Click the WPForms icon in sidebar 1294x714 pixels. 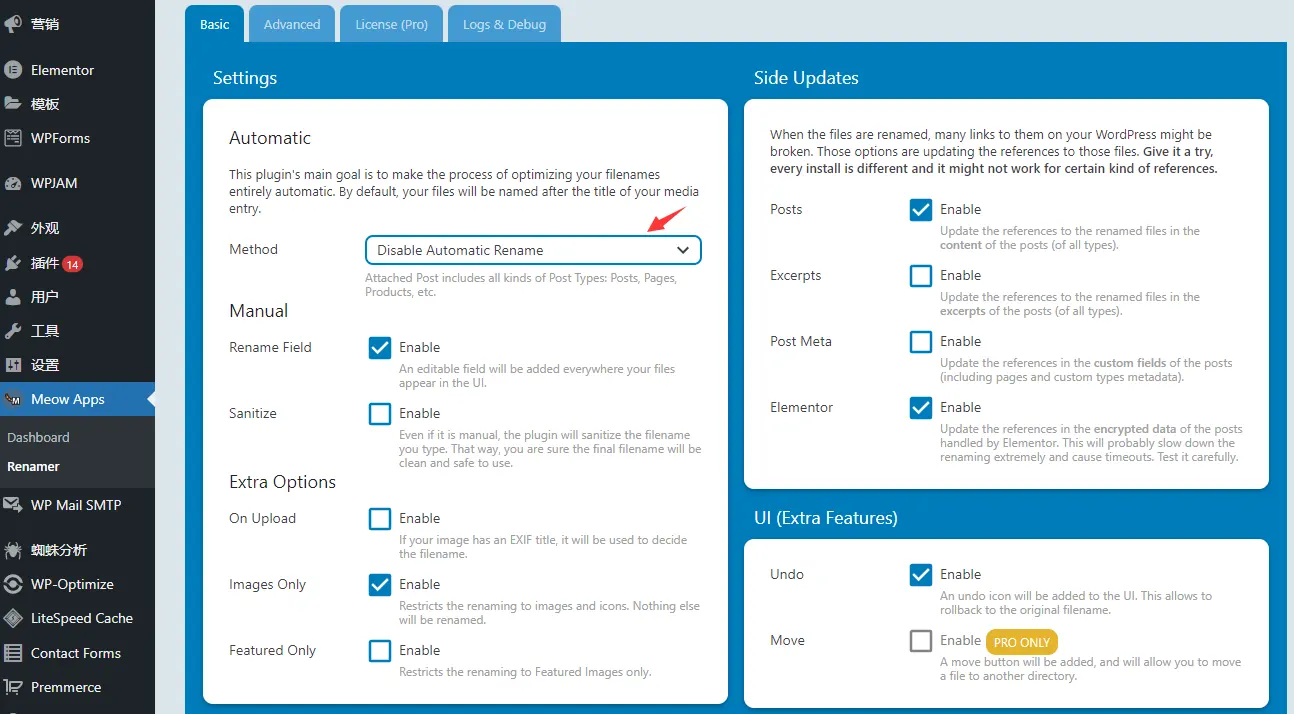(13, 138)
